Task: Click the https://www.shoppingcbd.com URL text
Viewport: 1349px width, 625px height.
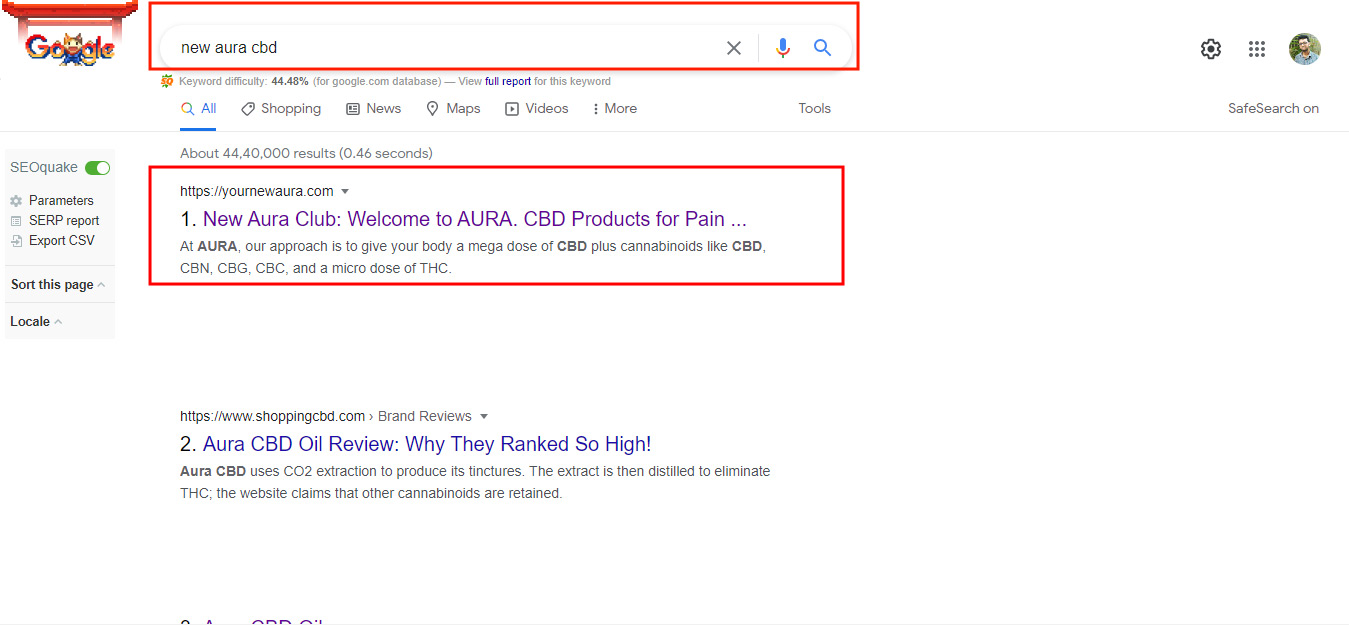Action: point(273,416)
